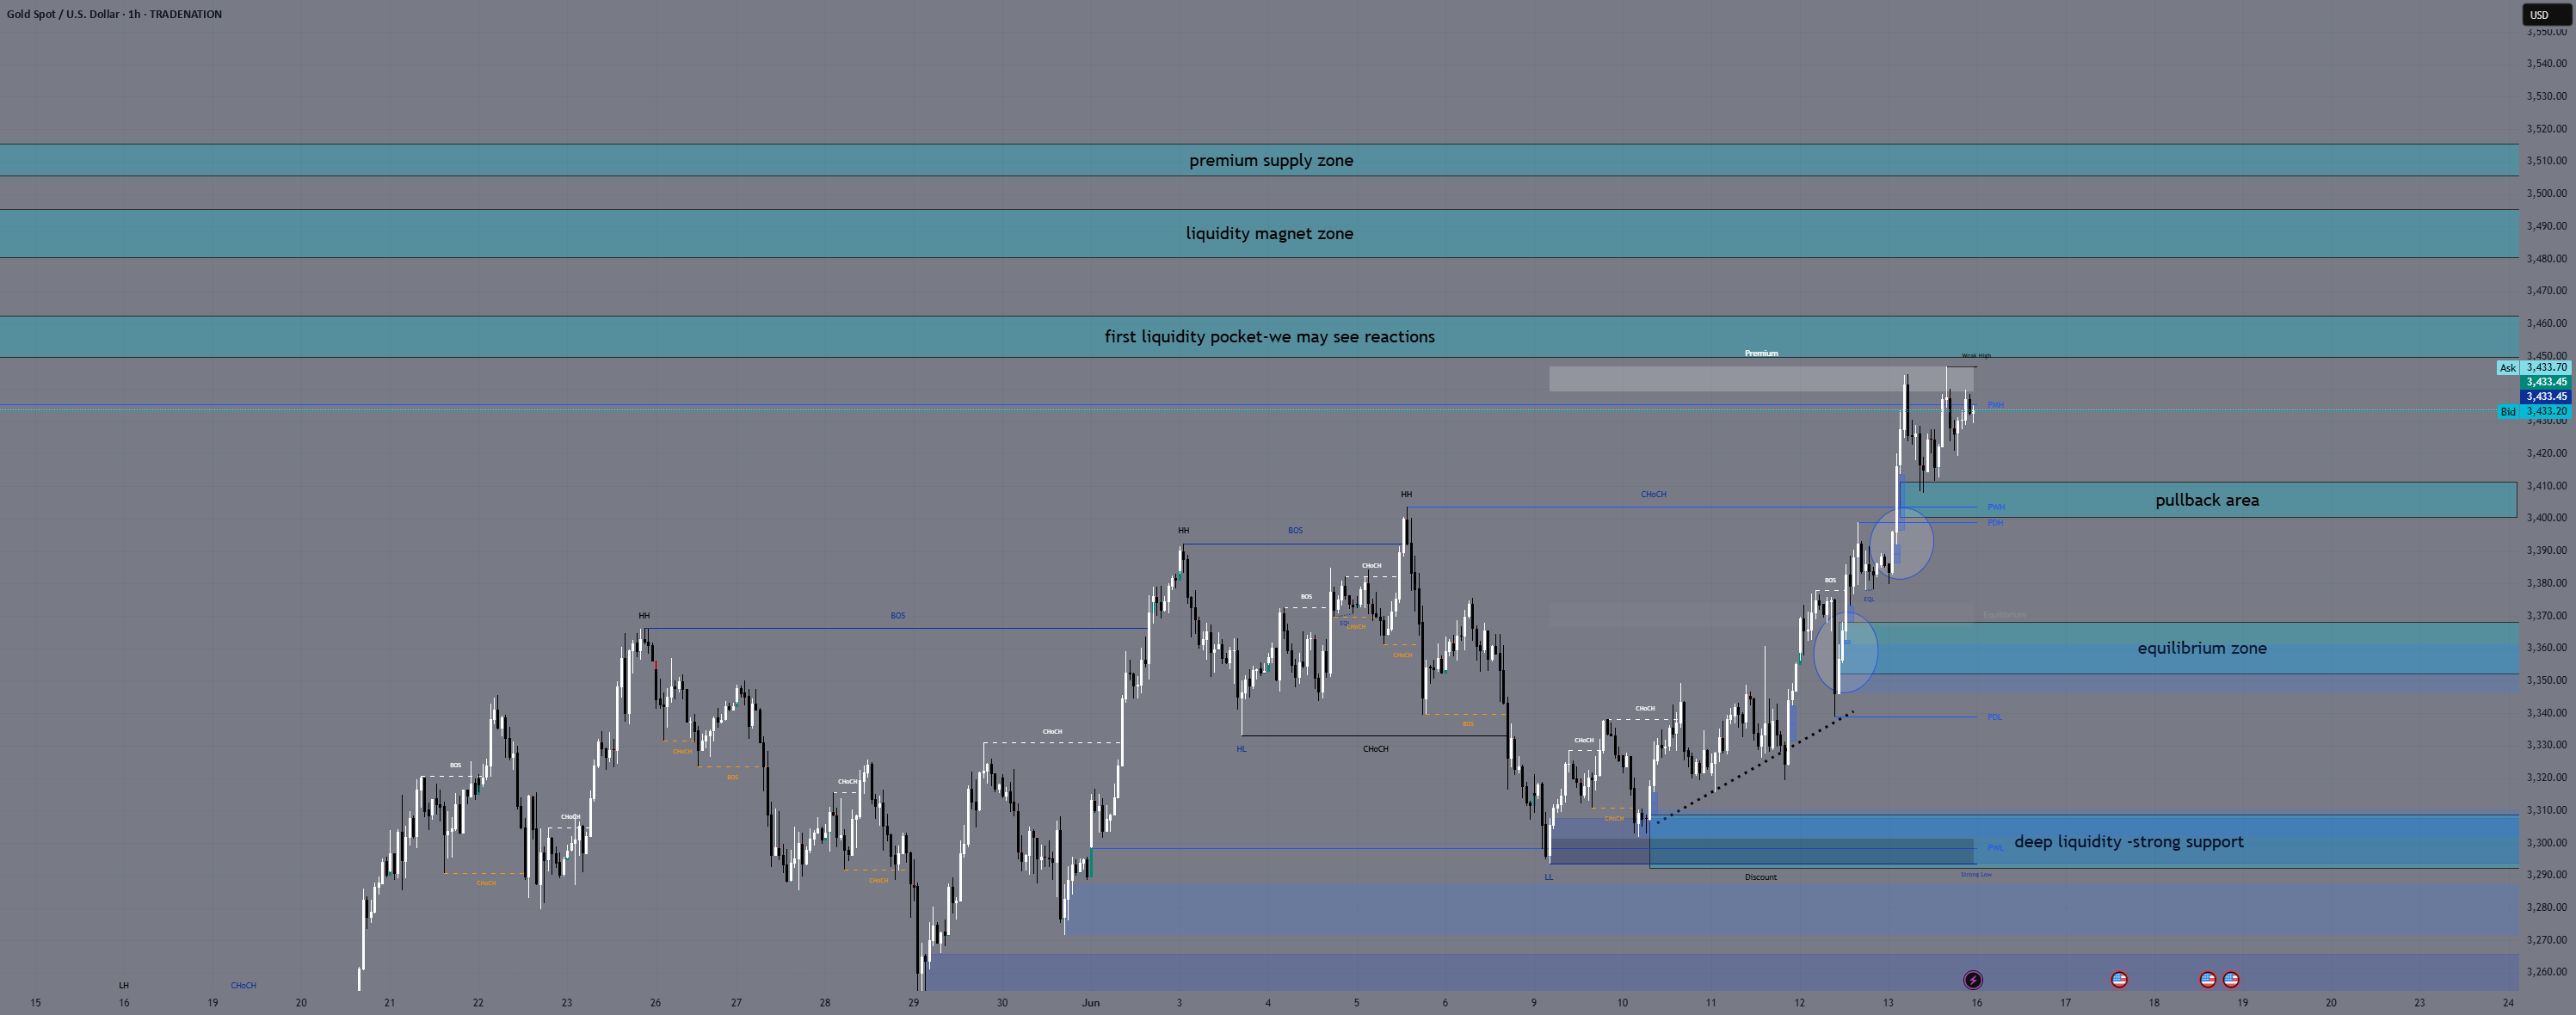Image resolution: width=2576 pixels, height=1015 pixels.
Task: Select 'deep liquidity -strong support' label
Action: 2128,842
